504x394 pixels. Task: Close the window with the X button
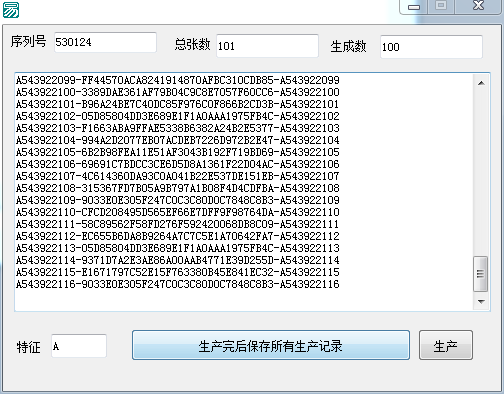pyautogui.click(x=479, y=6)
